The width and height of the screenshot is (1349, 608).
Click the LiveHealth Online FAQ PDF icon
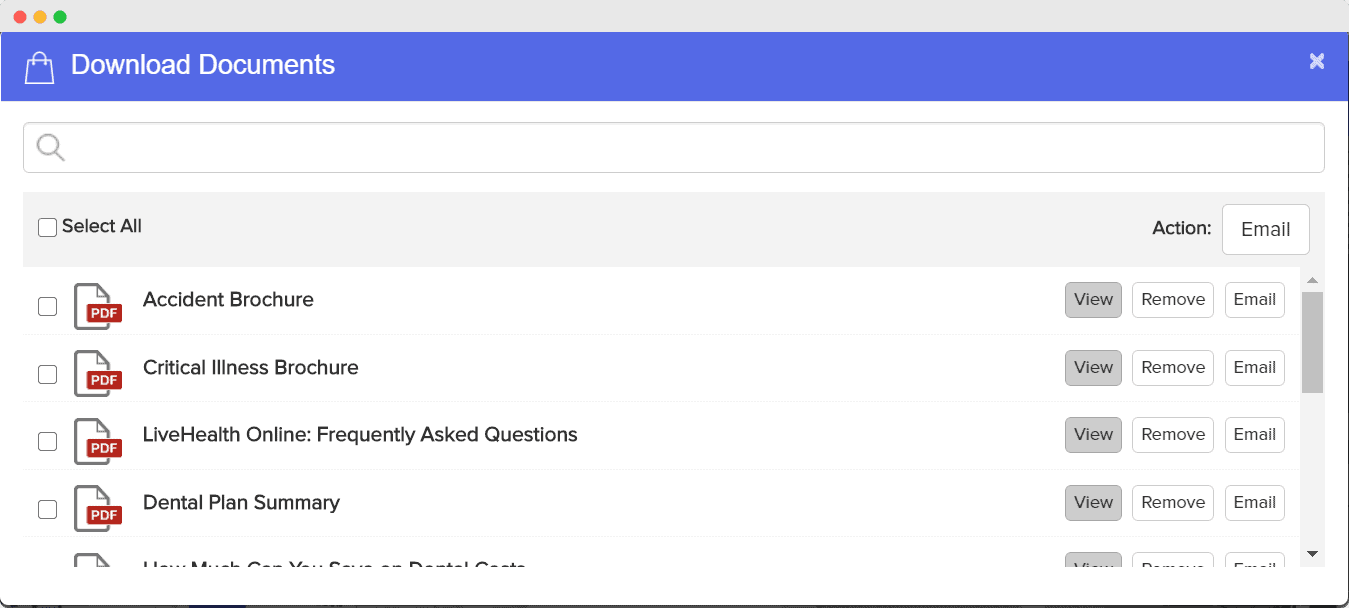pyautogui.click(x=97, y=440)
